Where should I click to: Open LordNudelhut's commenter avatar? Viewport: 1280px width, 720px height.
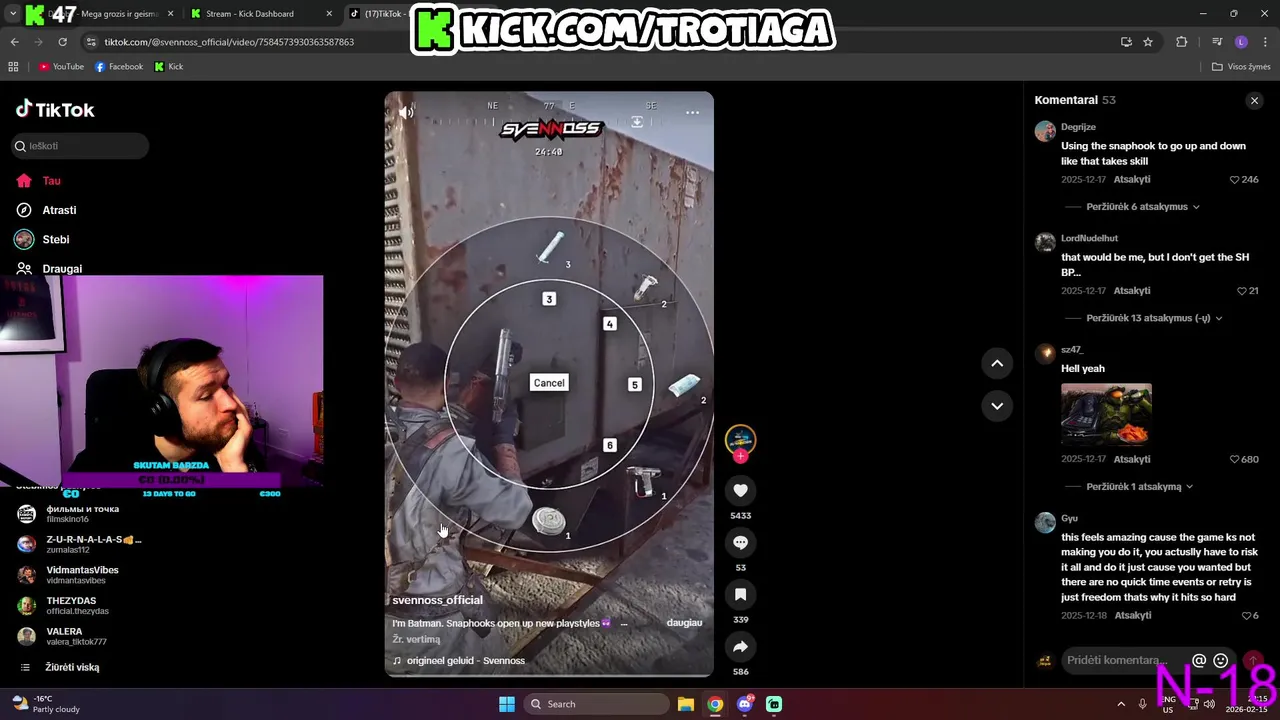(1045, 242)
